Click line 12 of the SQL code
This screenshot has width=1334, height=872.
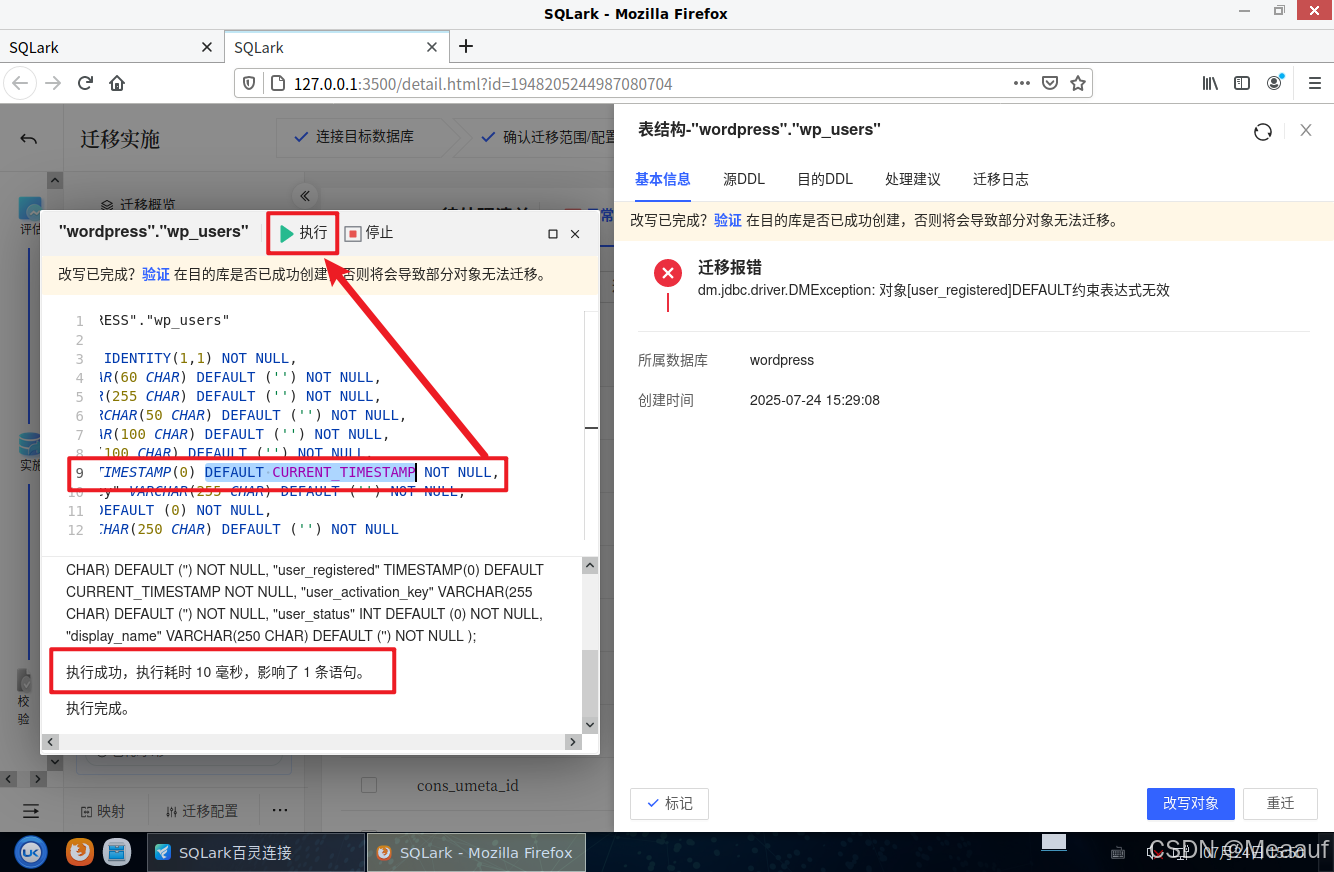248,529
